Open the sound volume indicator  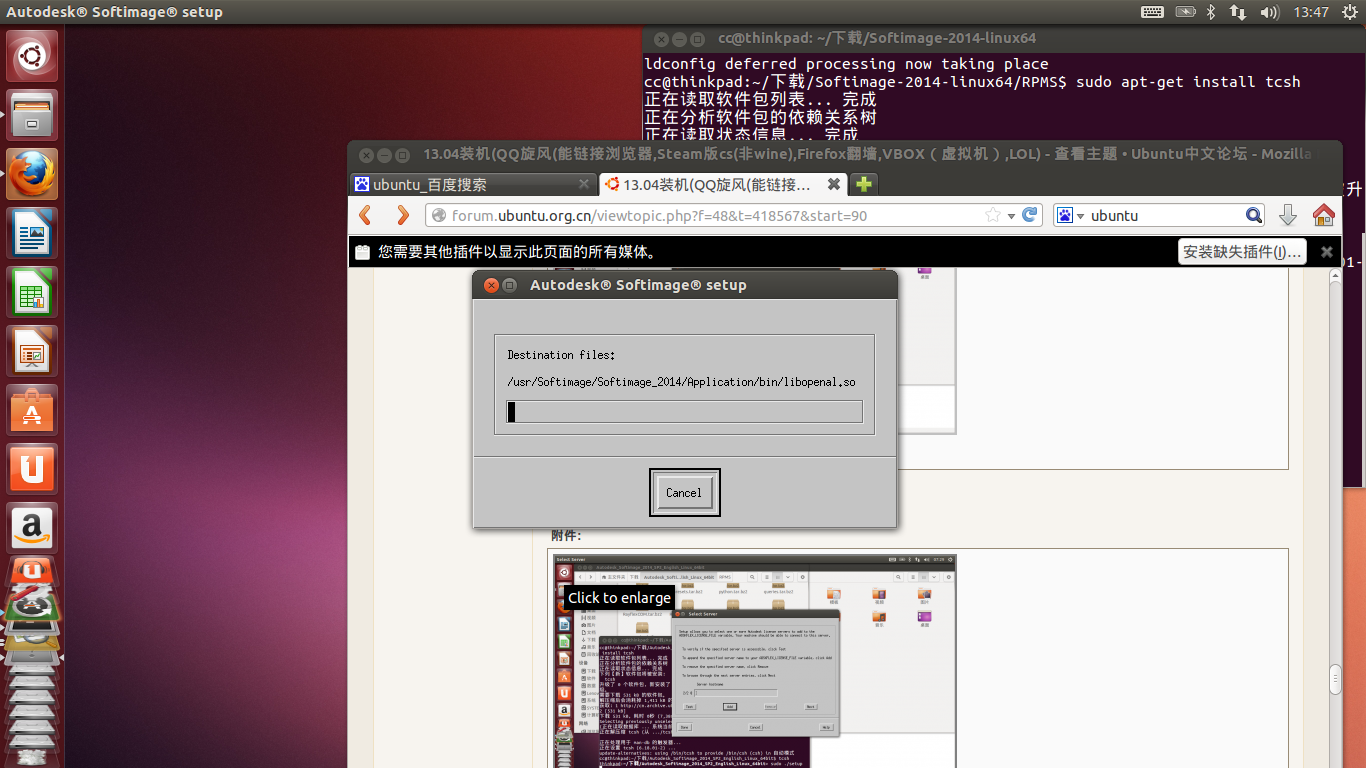click(1270, 12)
